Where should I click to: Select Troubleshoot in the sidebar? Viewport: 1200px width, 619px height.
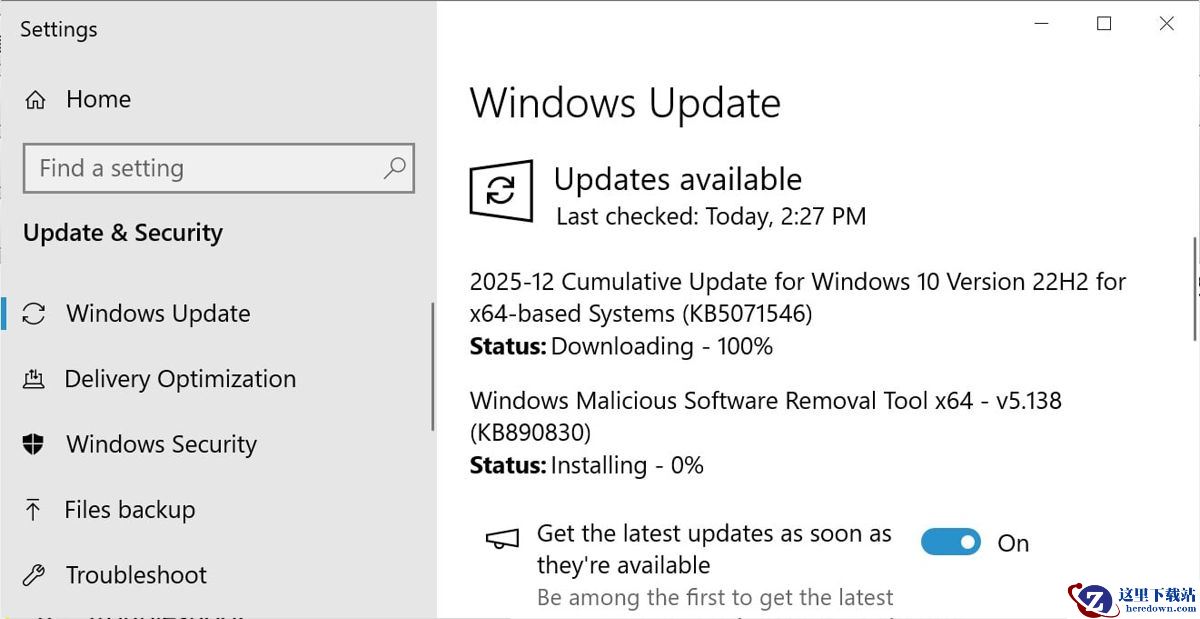tap(136, 575)
